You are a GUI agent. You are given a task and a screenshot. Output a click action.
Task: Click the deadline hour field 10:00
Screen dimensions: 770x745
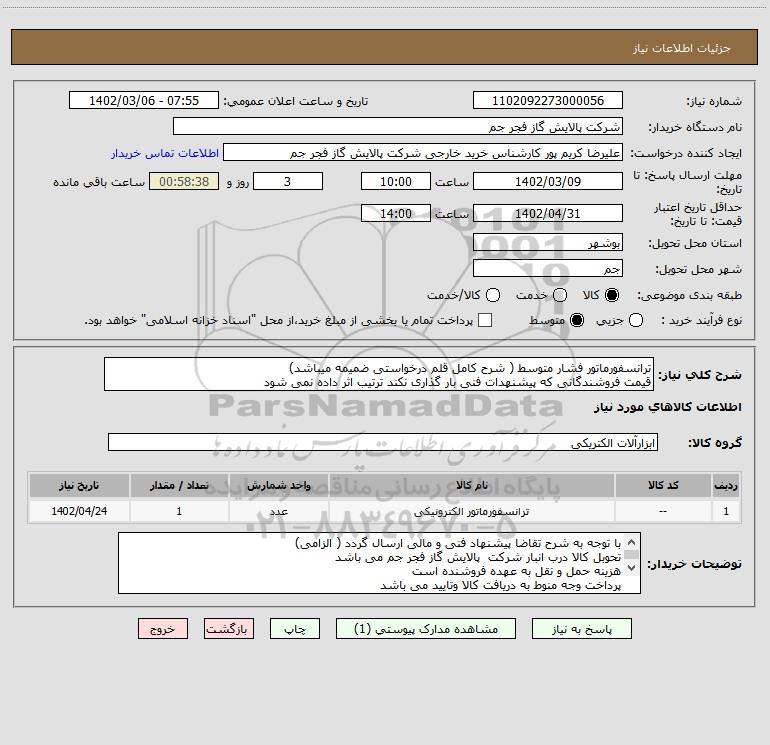click(396, 181)
